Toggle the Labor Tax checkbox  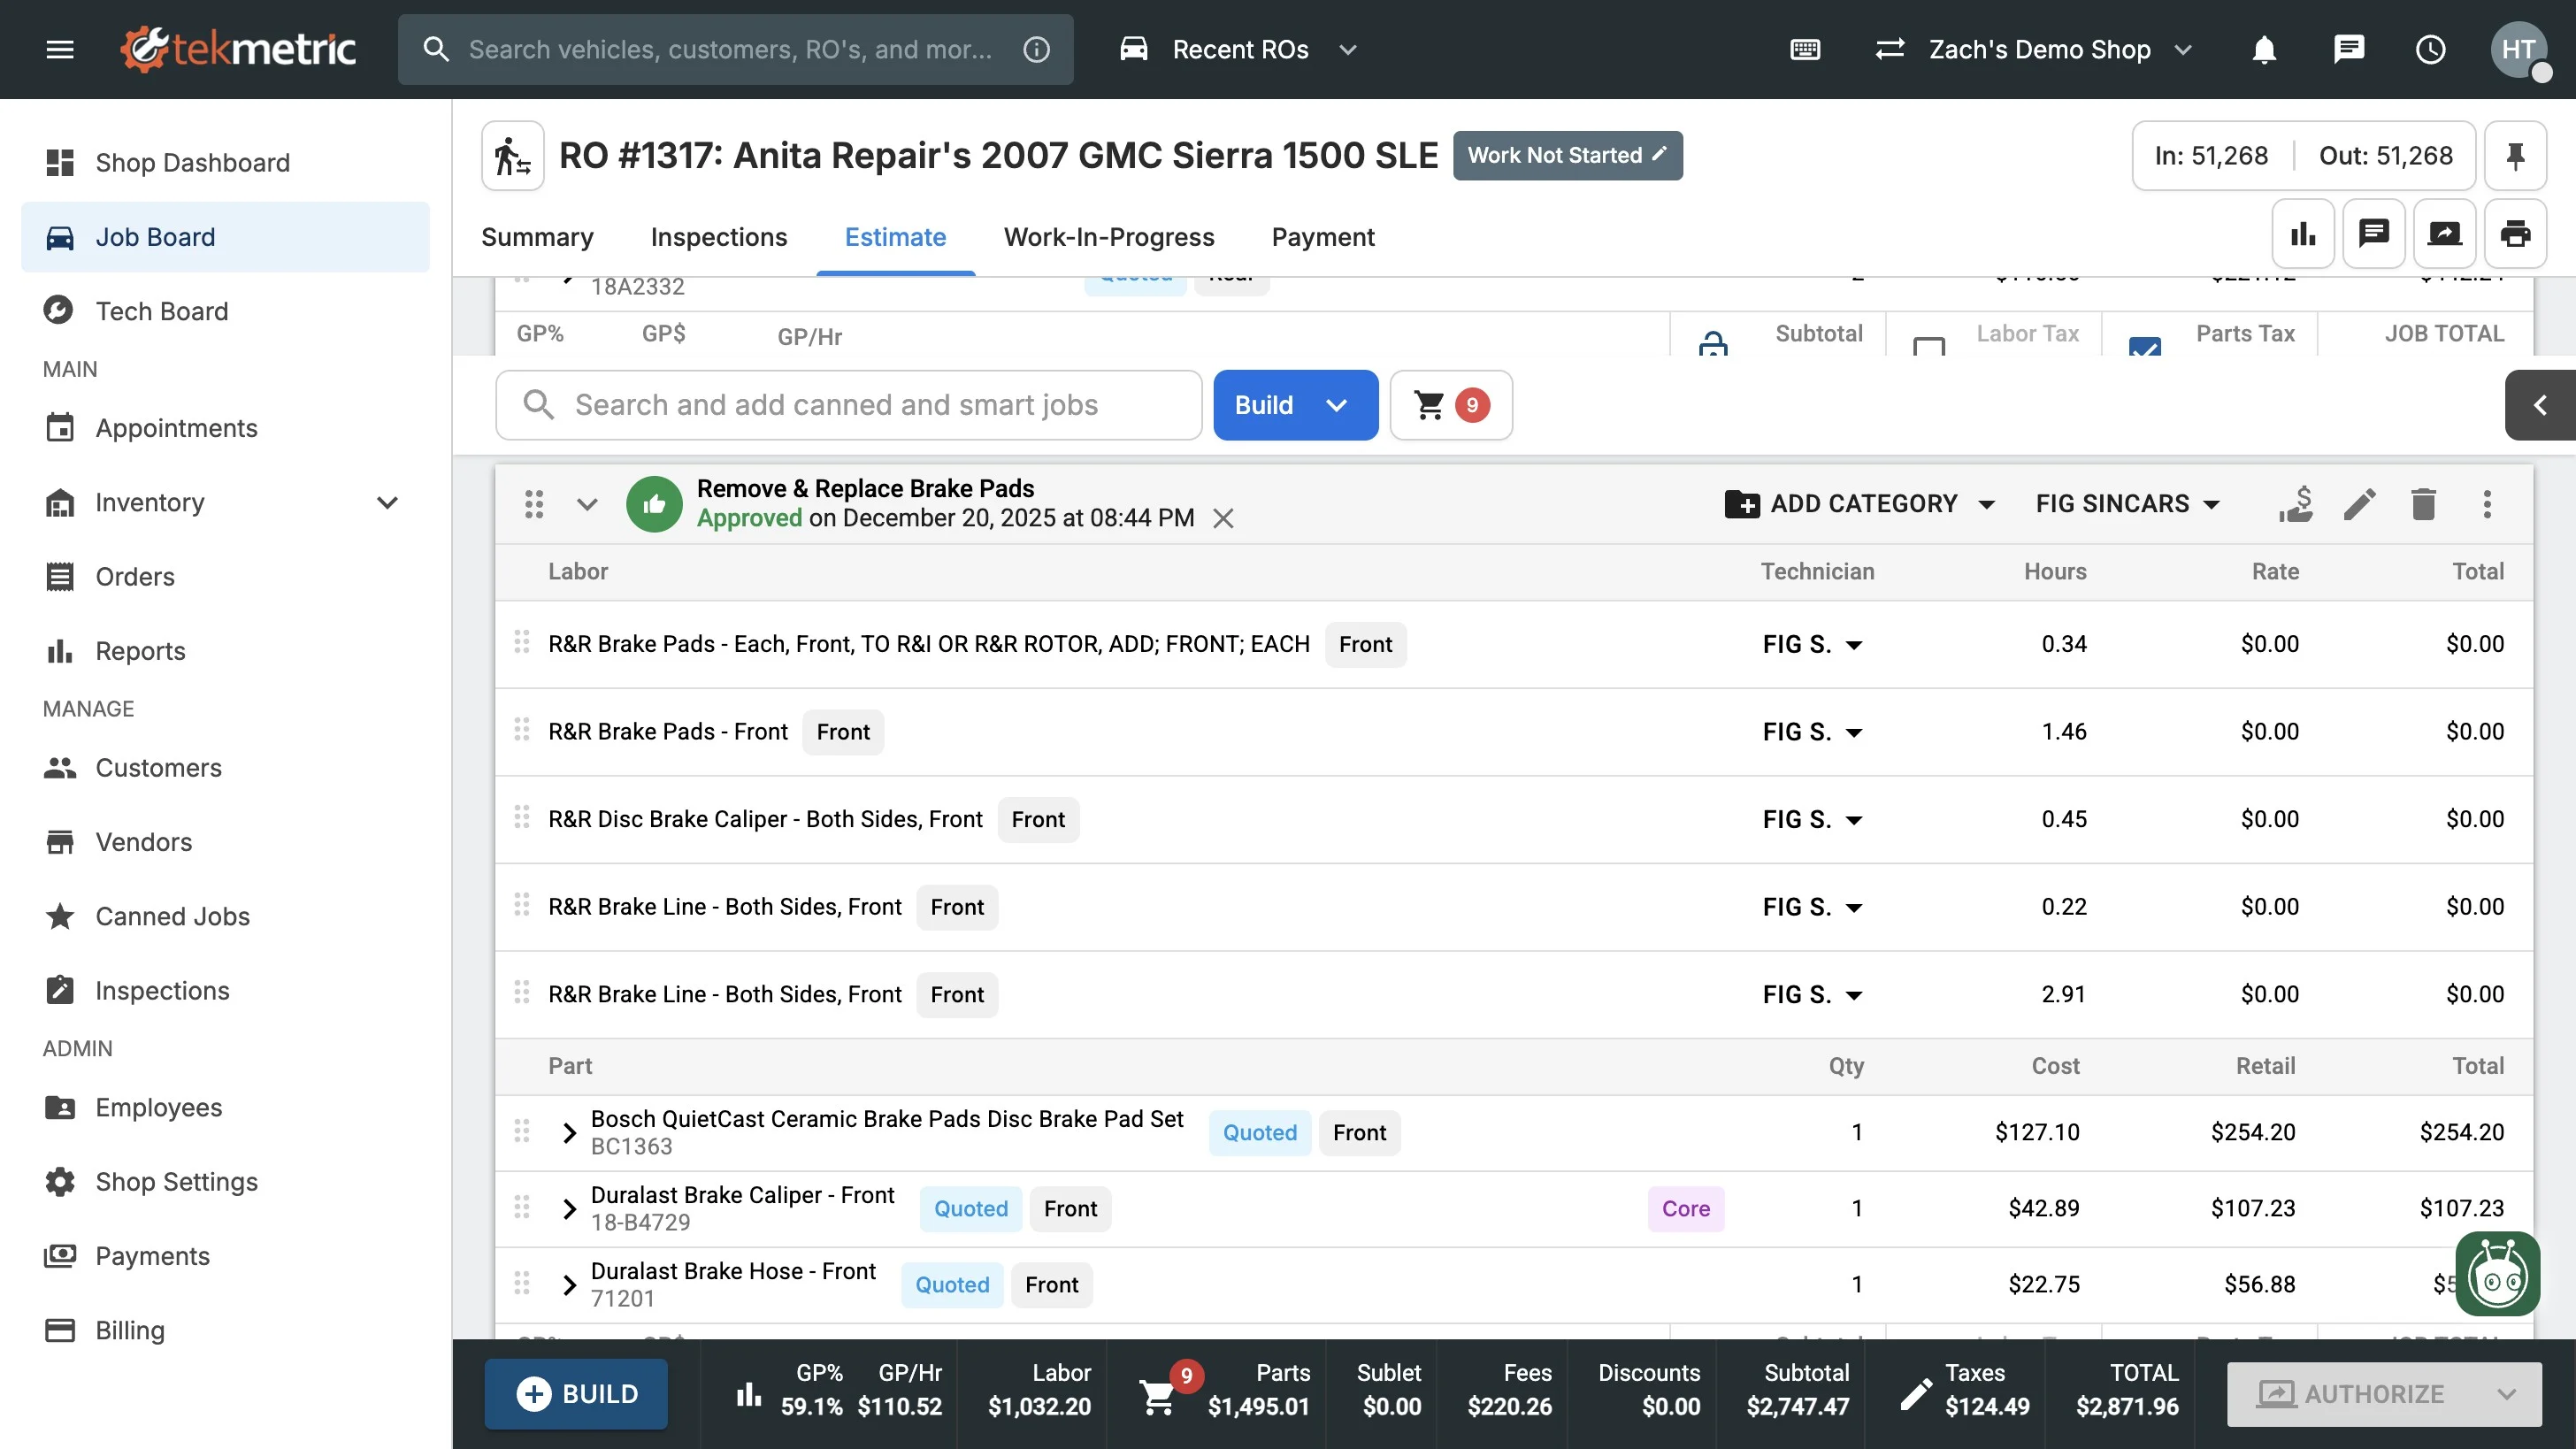tap(1928, 346)
